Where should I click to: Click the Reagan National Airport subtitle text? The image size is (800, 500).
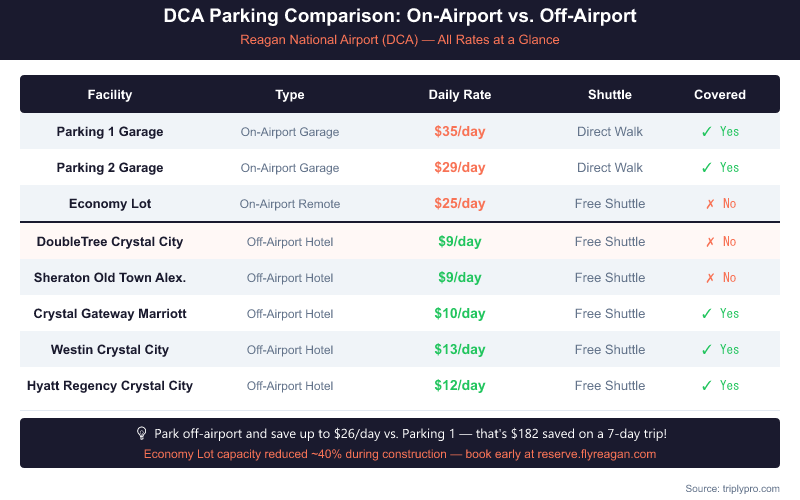coord(400,40)
